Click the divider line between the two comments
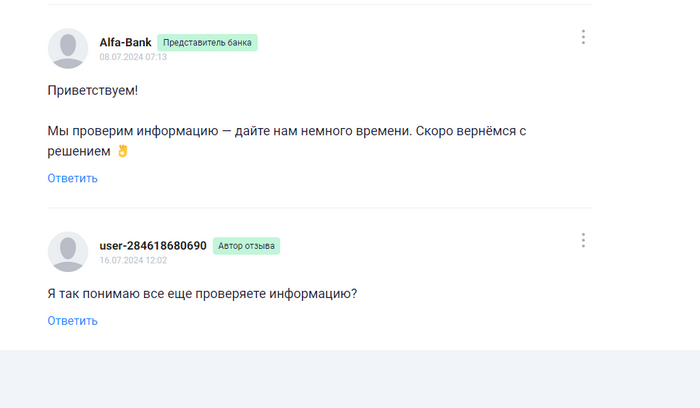The height and width of the screenshot is (408, 700). [x=319, y=208]
